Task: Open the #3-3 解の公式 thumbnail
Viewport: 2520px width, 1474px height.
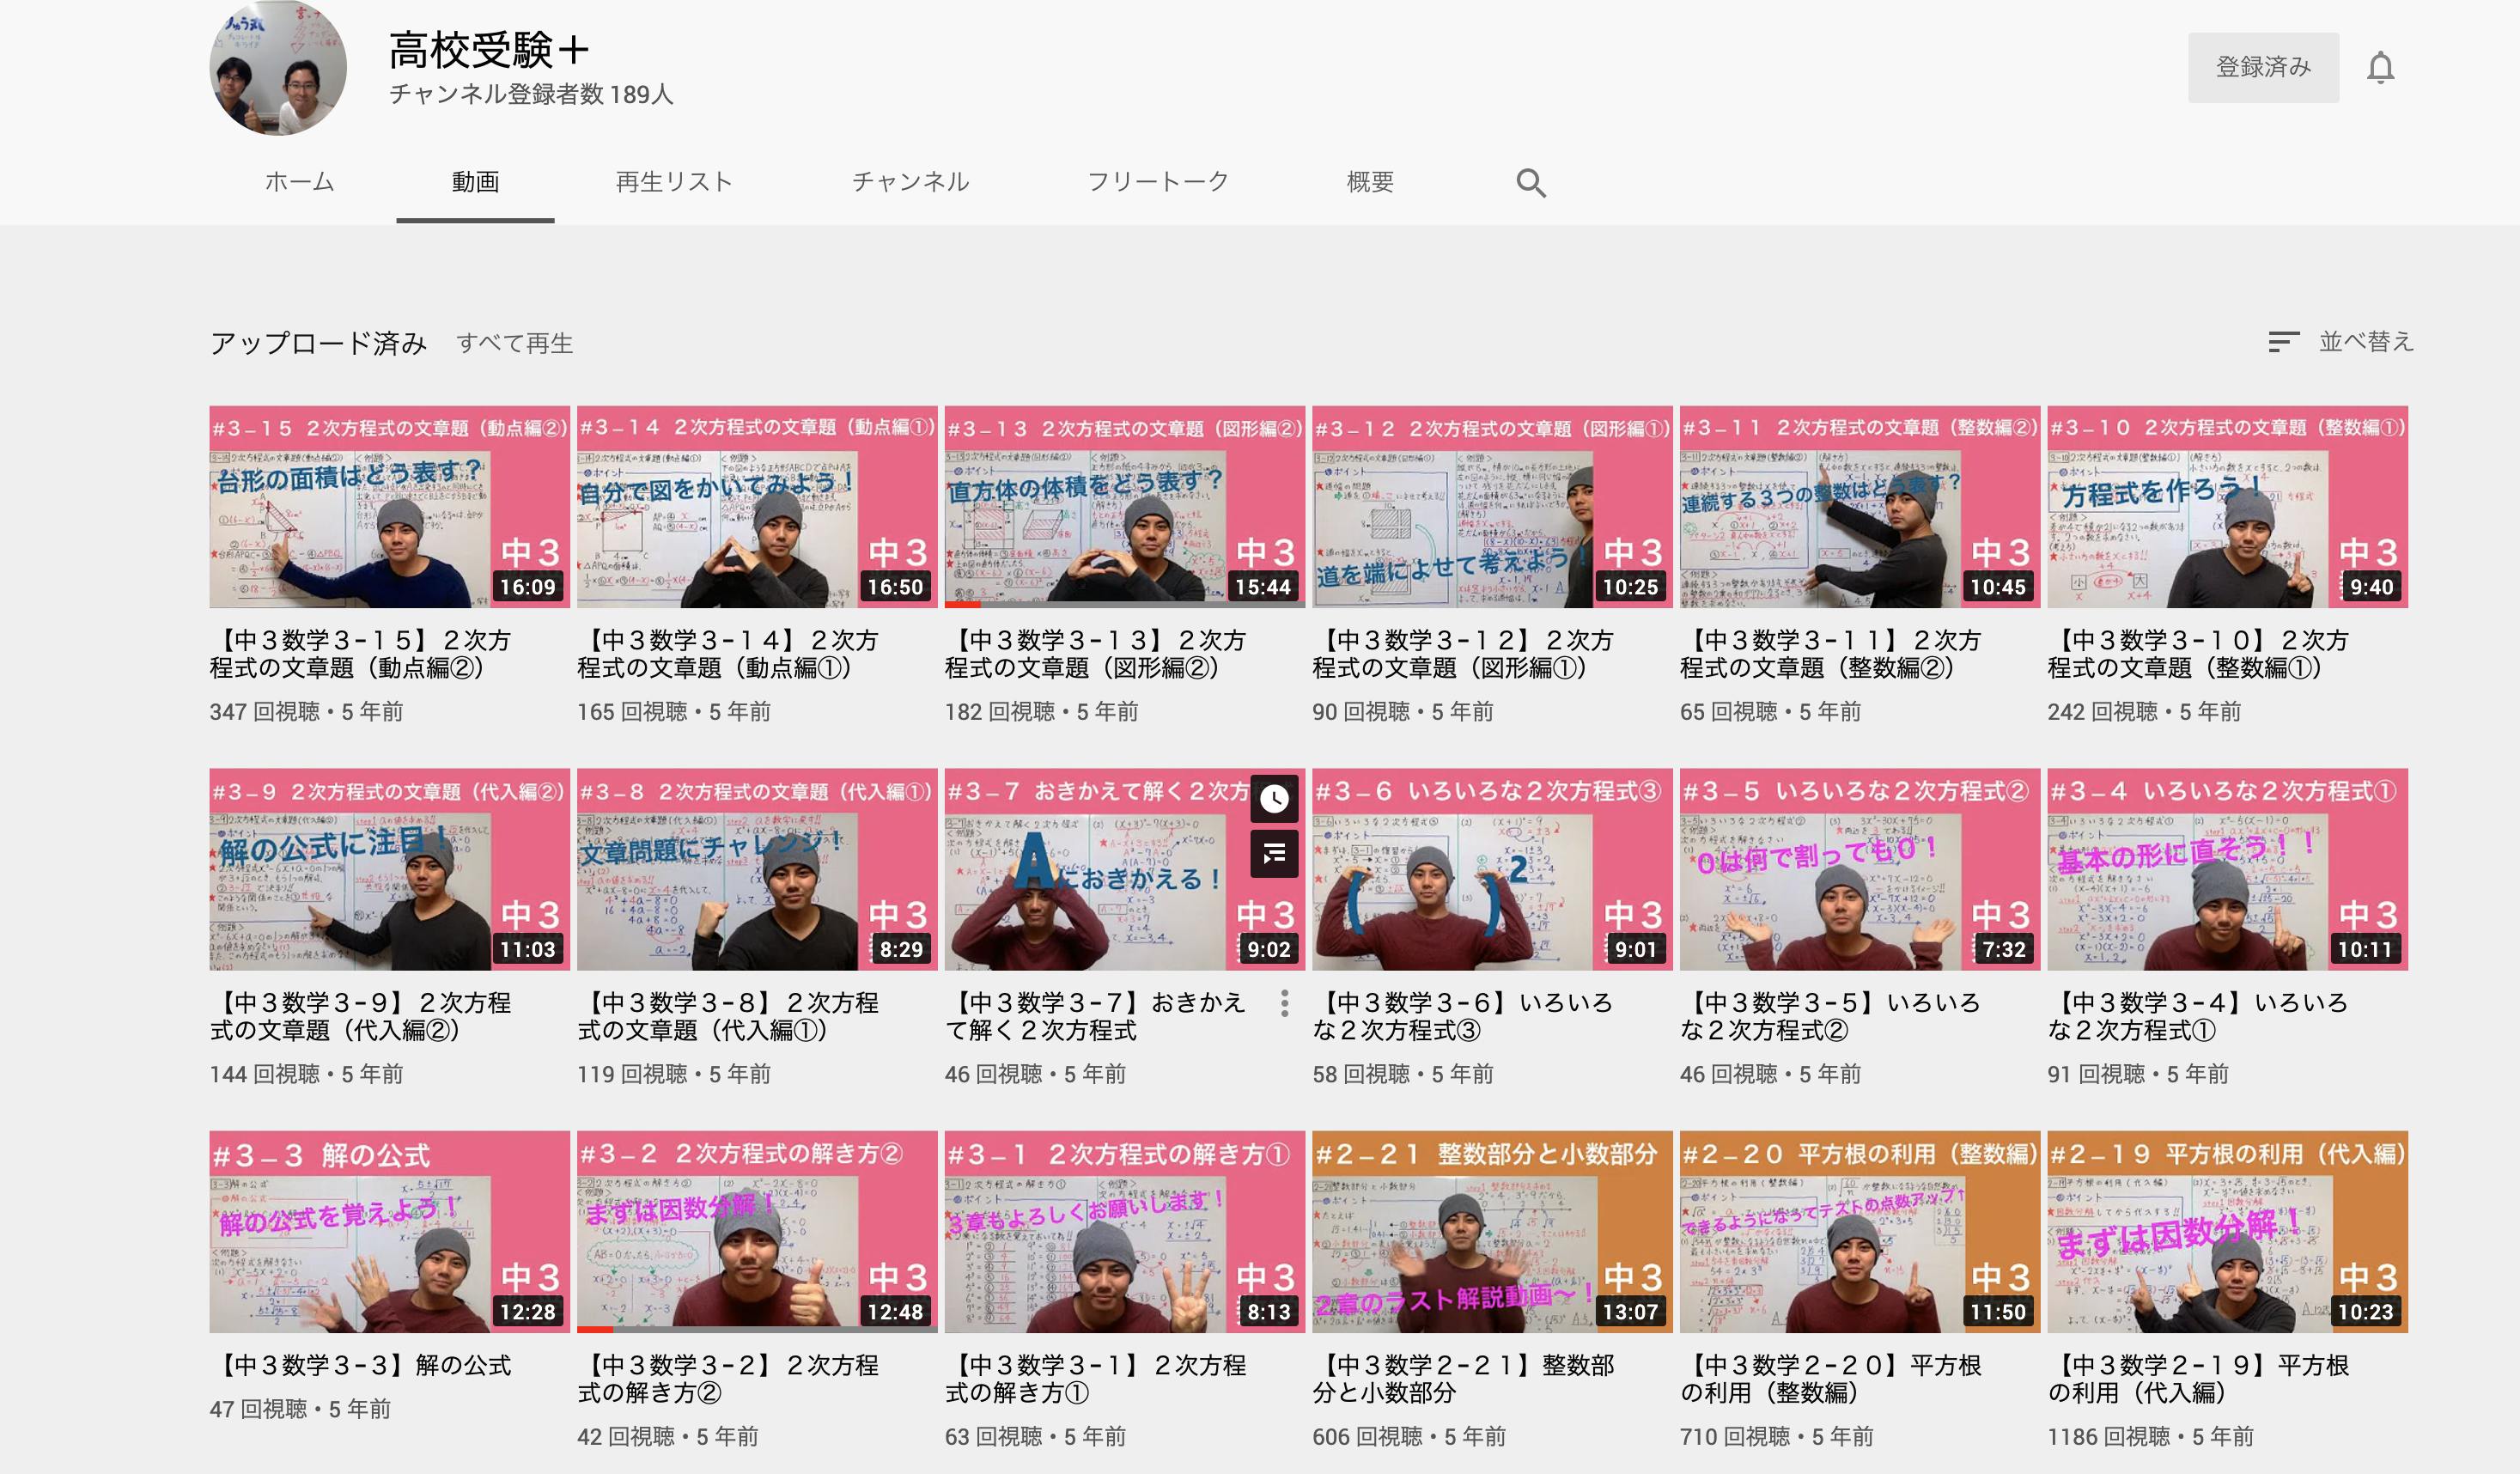Action: tap(389, 1231)
